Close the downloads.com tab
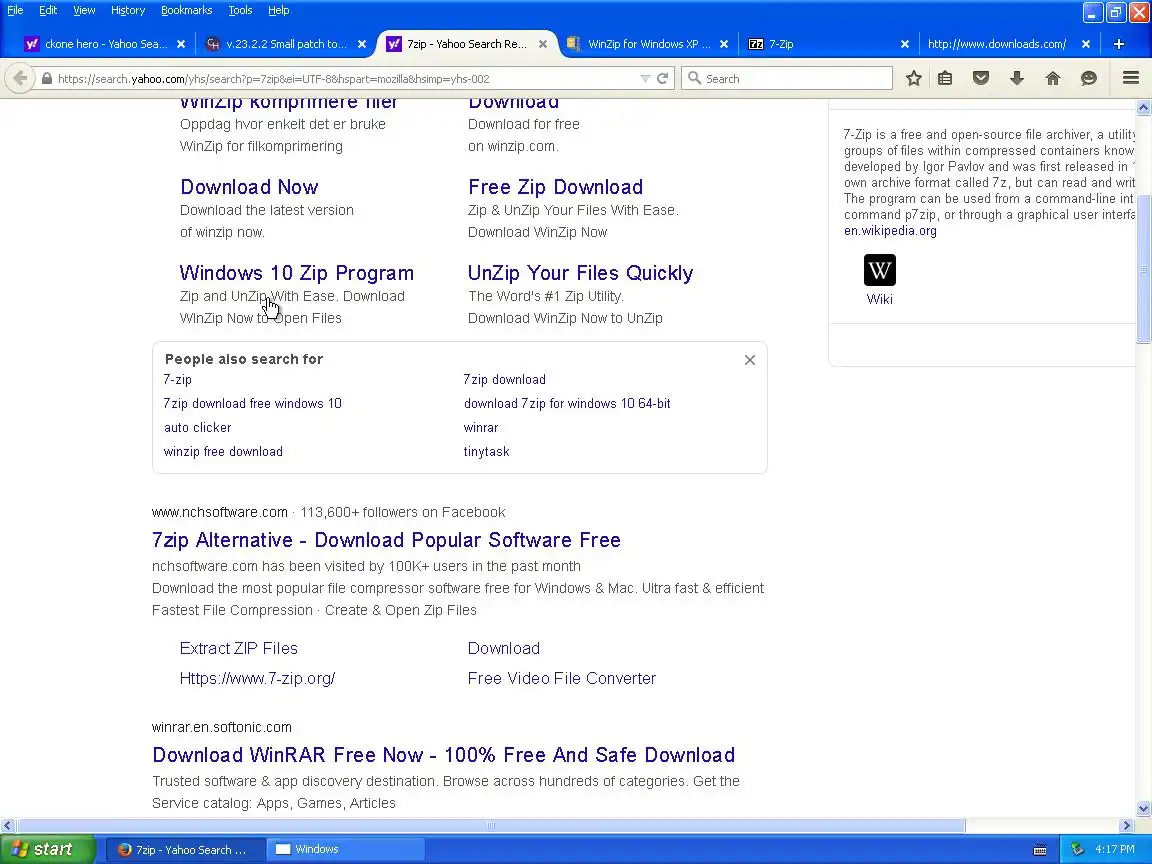This screenshot has width=1152, height=864. tap(1086, 44)
